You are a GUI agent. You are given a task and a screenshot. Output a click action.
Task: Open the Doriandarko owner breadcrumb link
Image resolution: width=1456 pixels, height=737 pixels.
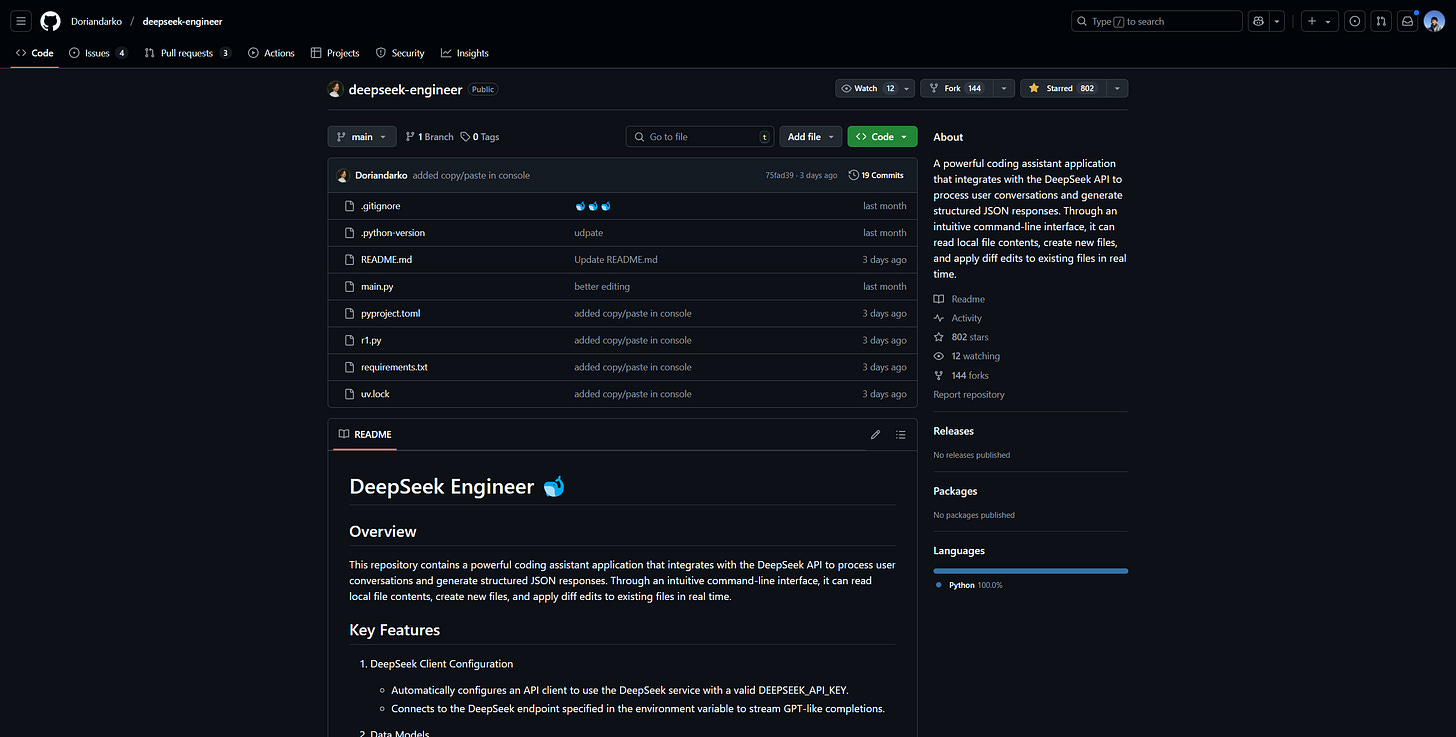(97, 21)
